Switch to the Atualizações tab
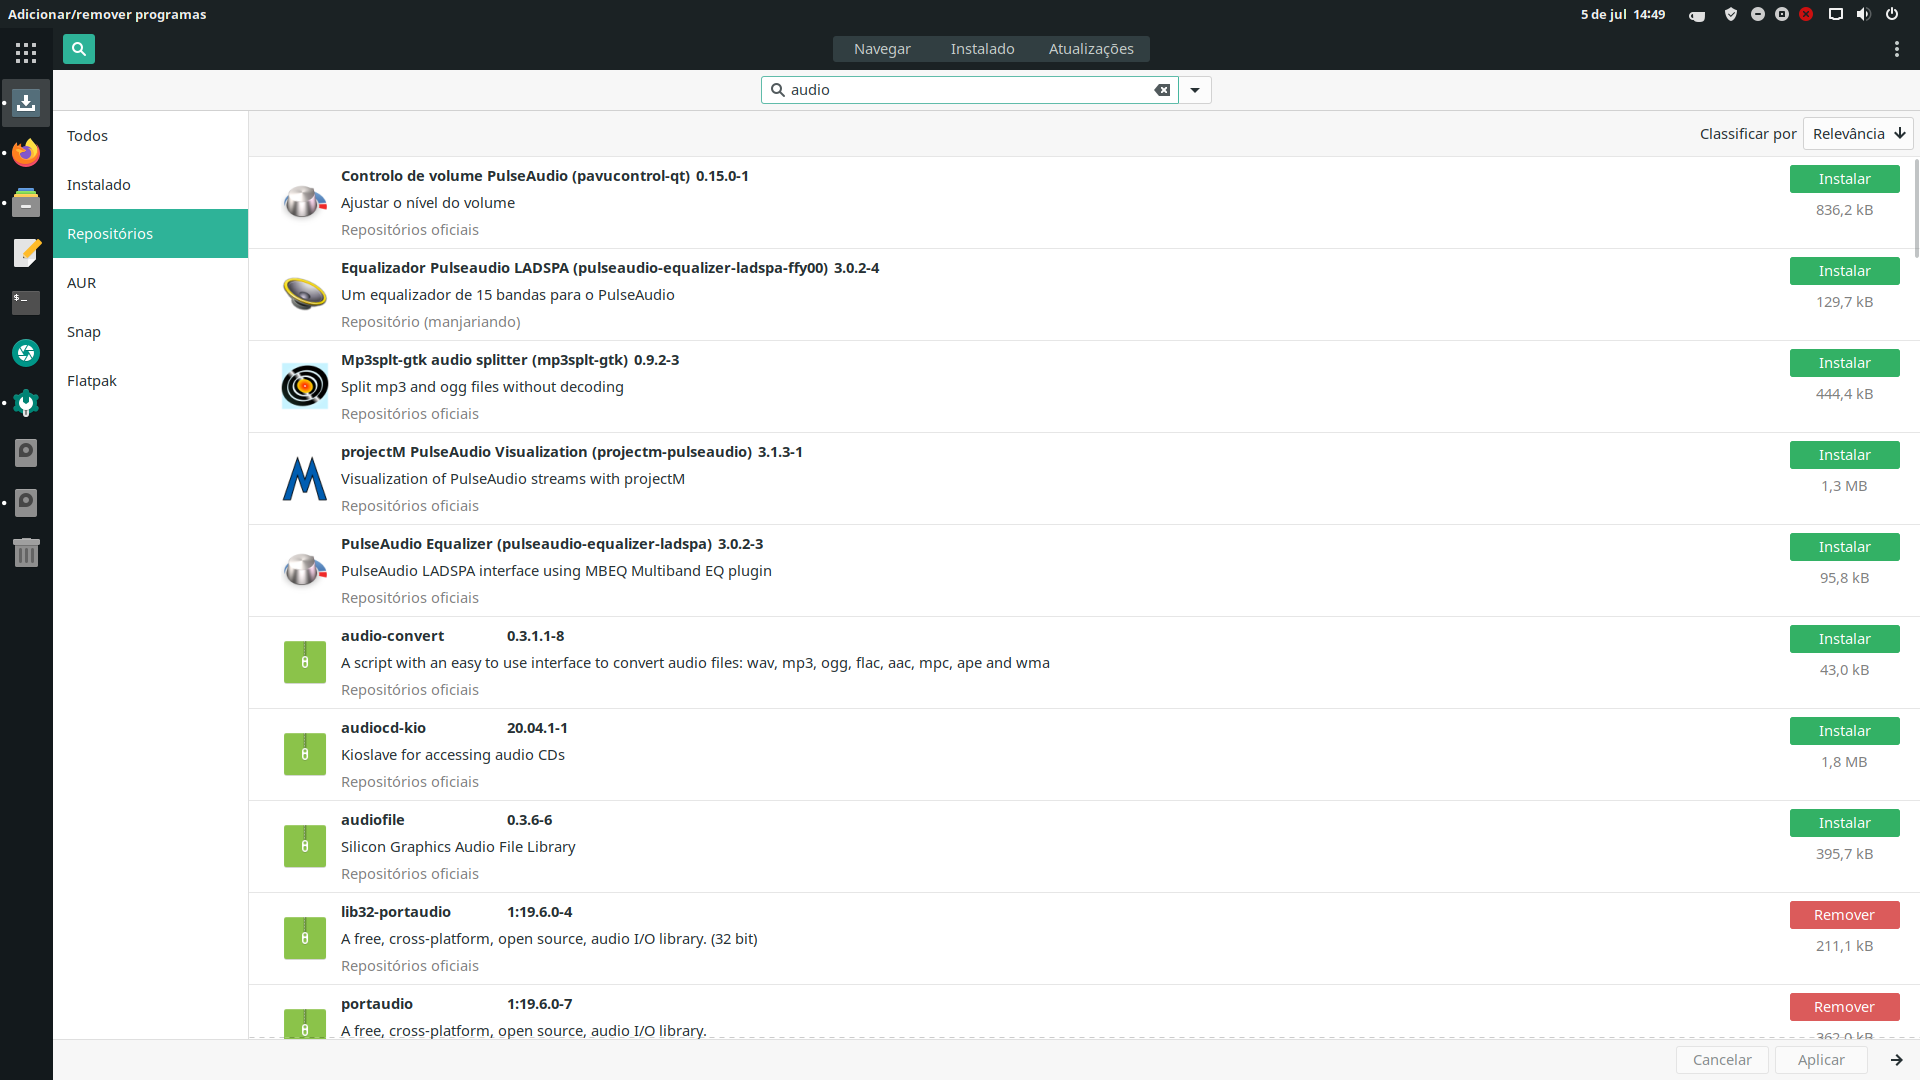Screen dimensions: 1920x1080 coord(1091,49)
